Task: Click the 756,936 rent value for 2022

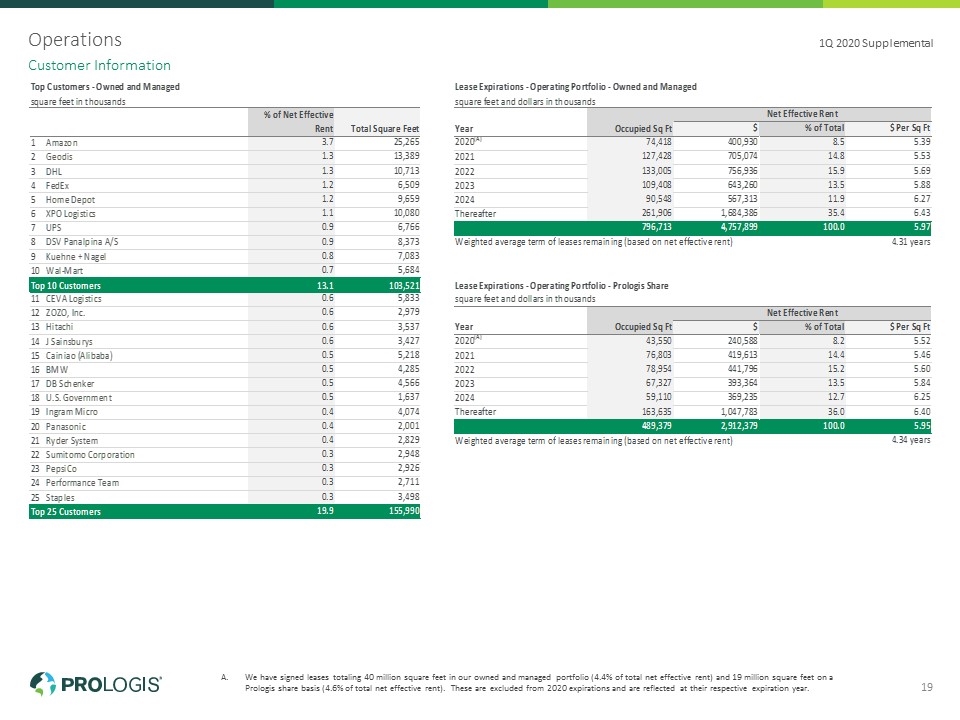Action: [743, 171]
